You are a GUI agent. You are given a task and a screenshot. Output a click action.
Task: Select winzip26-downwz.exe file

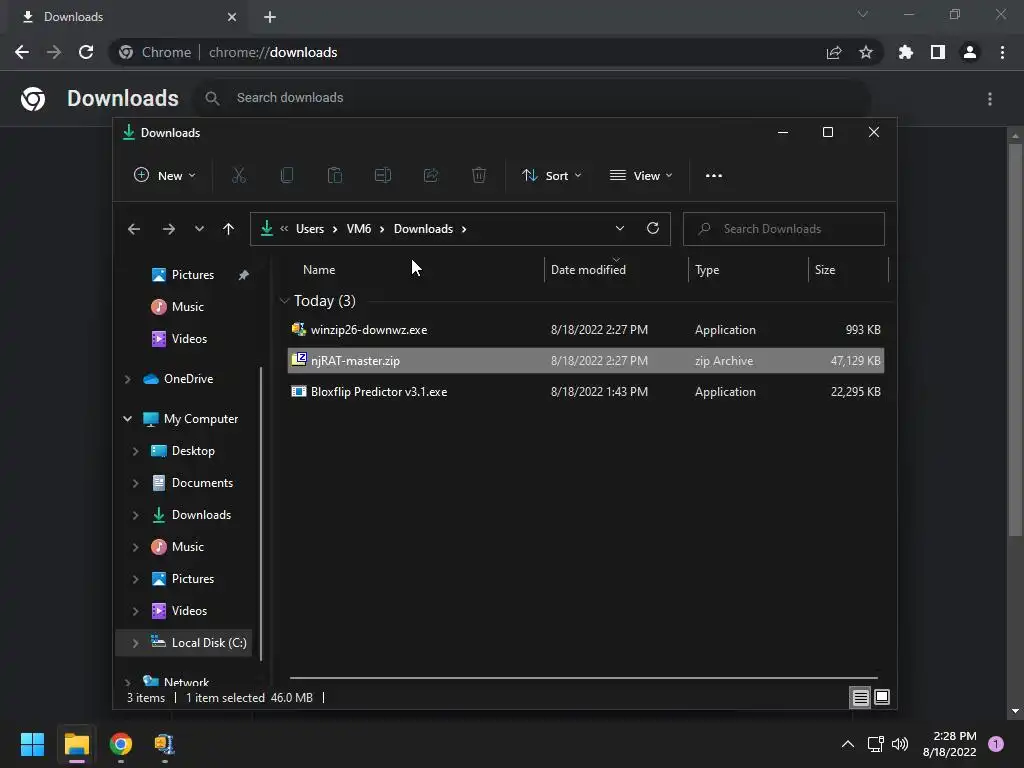(x=586, y=330)
